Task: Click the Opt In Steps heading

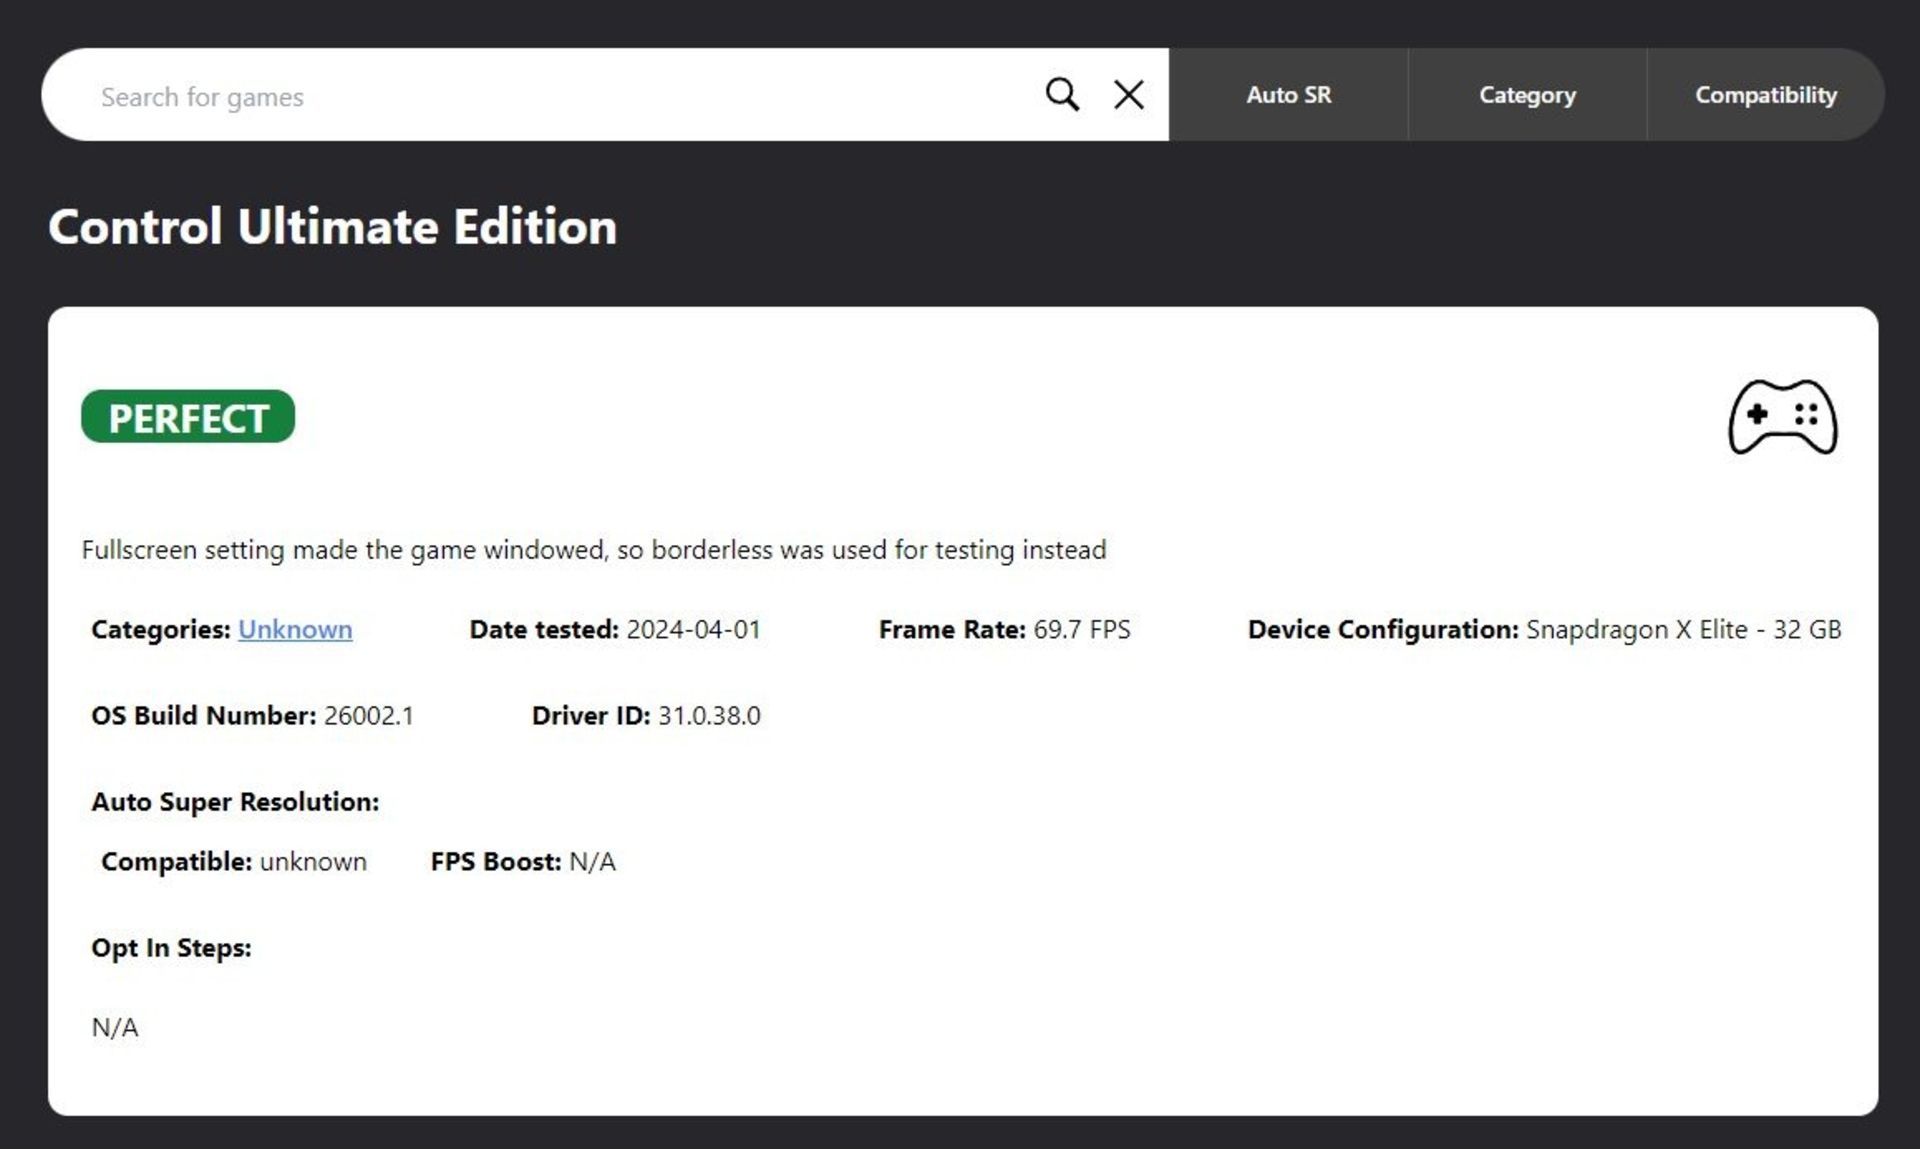Action: click(x=171, y=948)
